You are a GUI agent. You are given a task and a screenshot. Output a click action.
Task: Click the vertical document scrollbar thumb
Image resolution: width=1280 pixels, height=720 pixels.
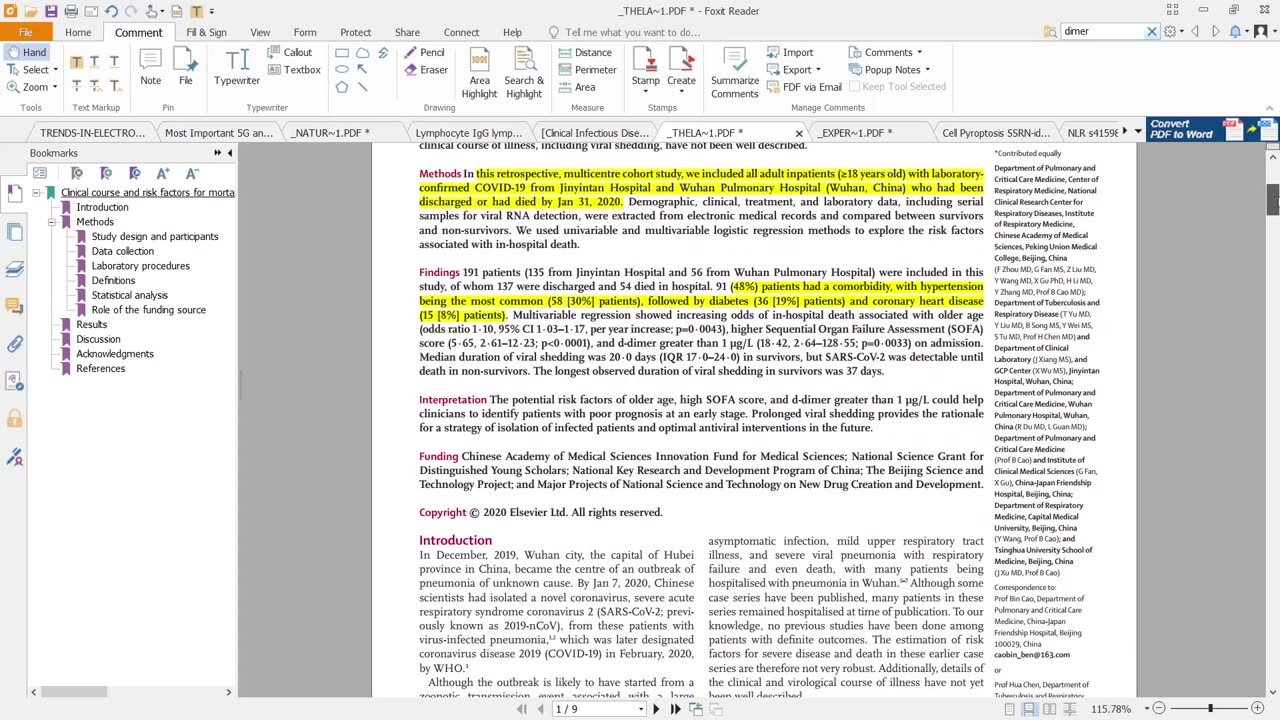tap(1273, 199)
